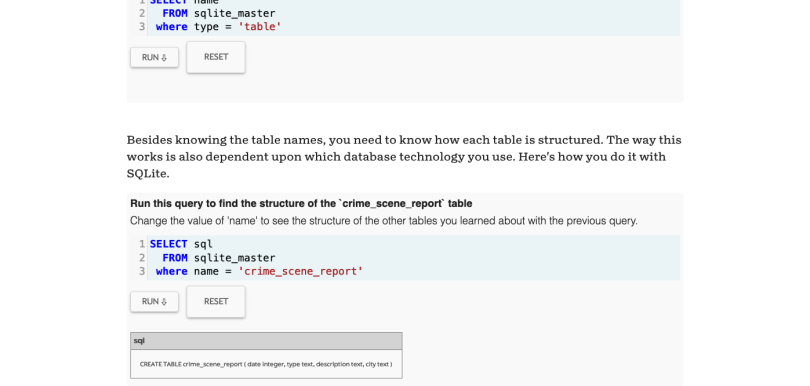Image resolution: width=810 pixels, height=386 pixels.
Task: Click the heading 'Run this query to find the structure'
Action: coord(301,204)
